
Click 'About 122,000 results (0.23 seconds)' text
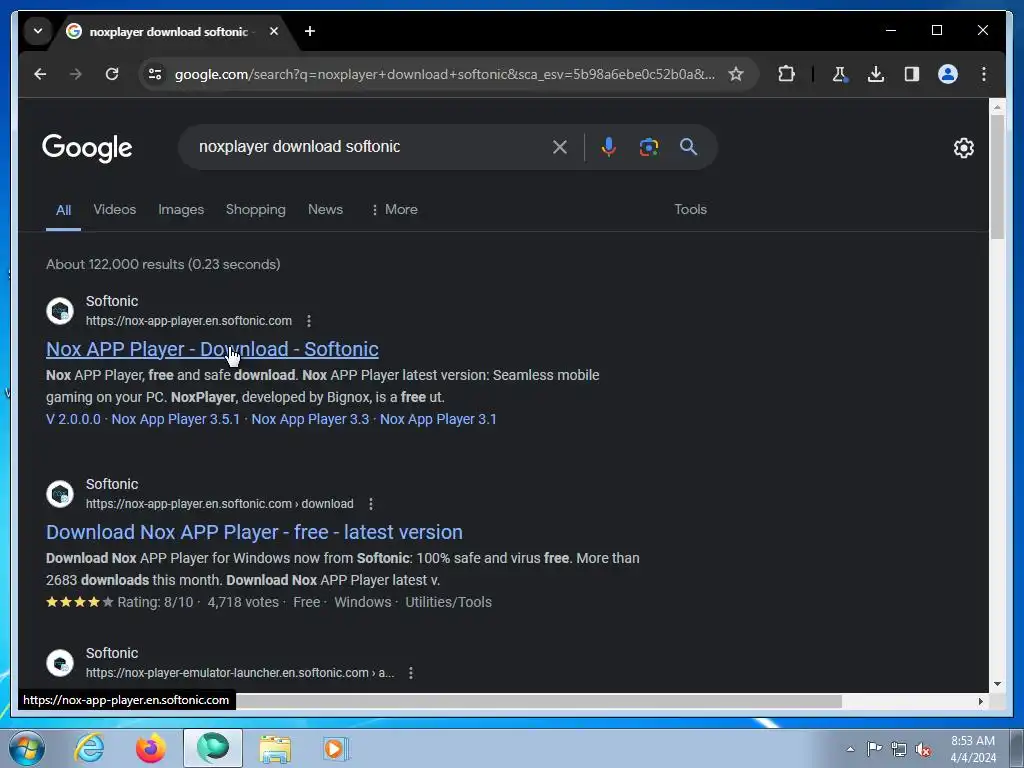(x=163, y=264)
